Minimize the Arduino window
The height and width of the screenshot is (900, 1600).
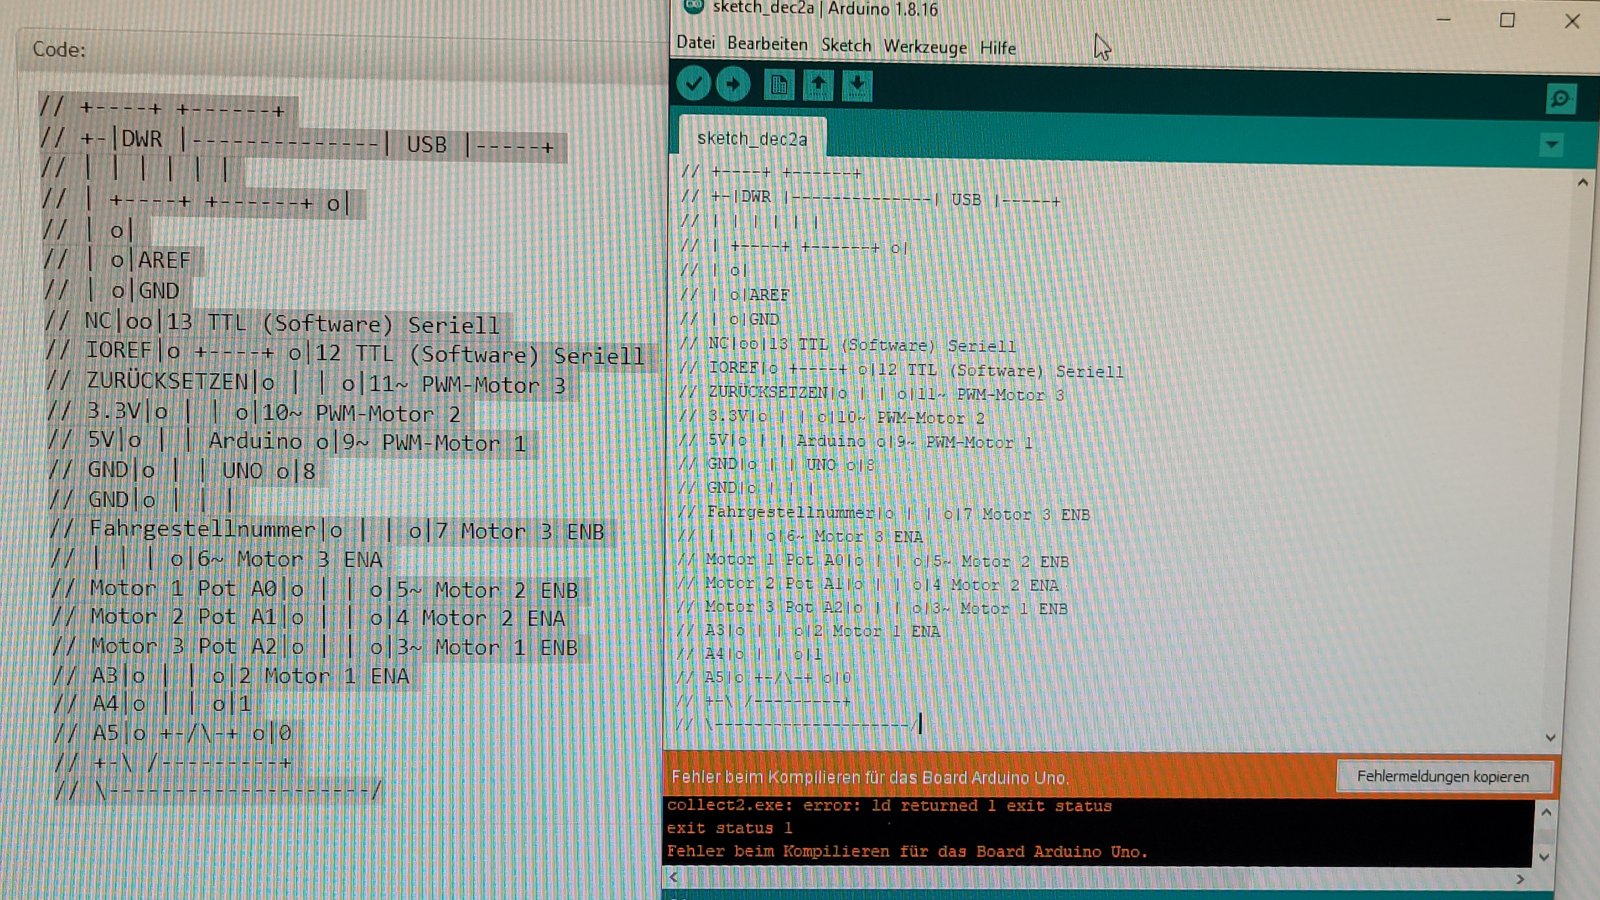[1443, 19]
